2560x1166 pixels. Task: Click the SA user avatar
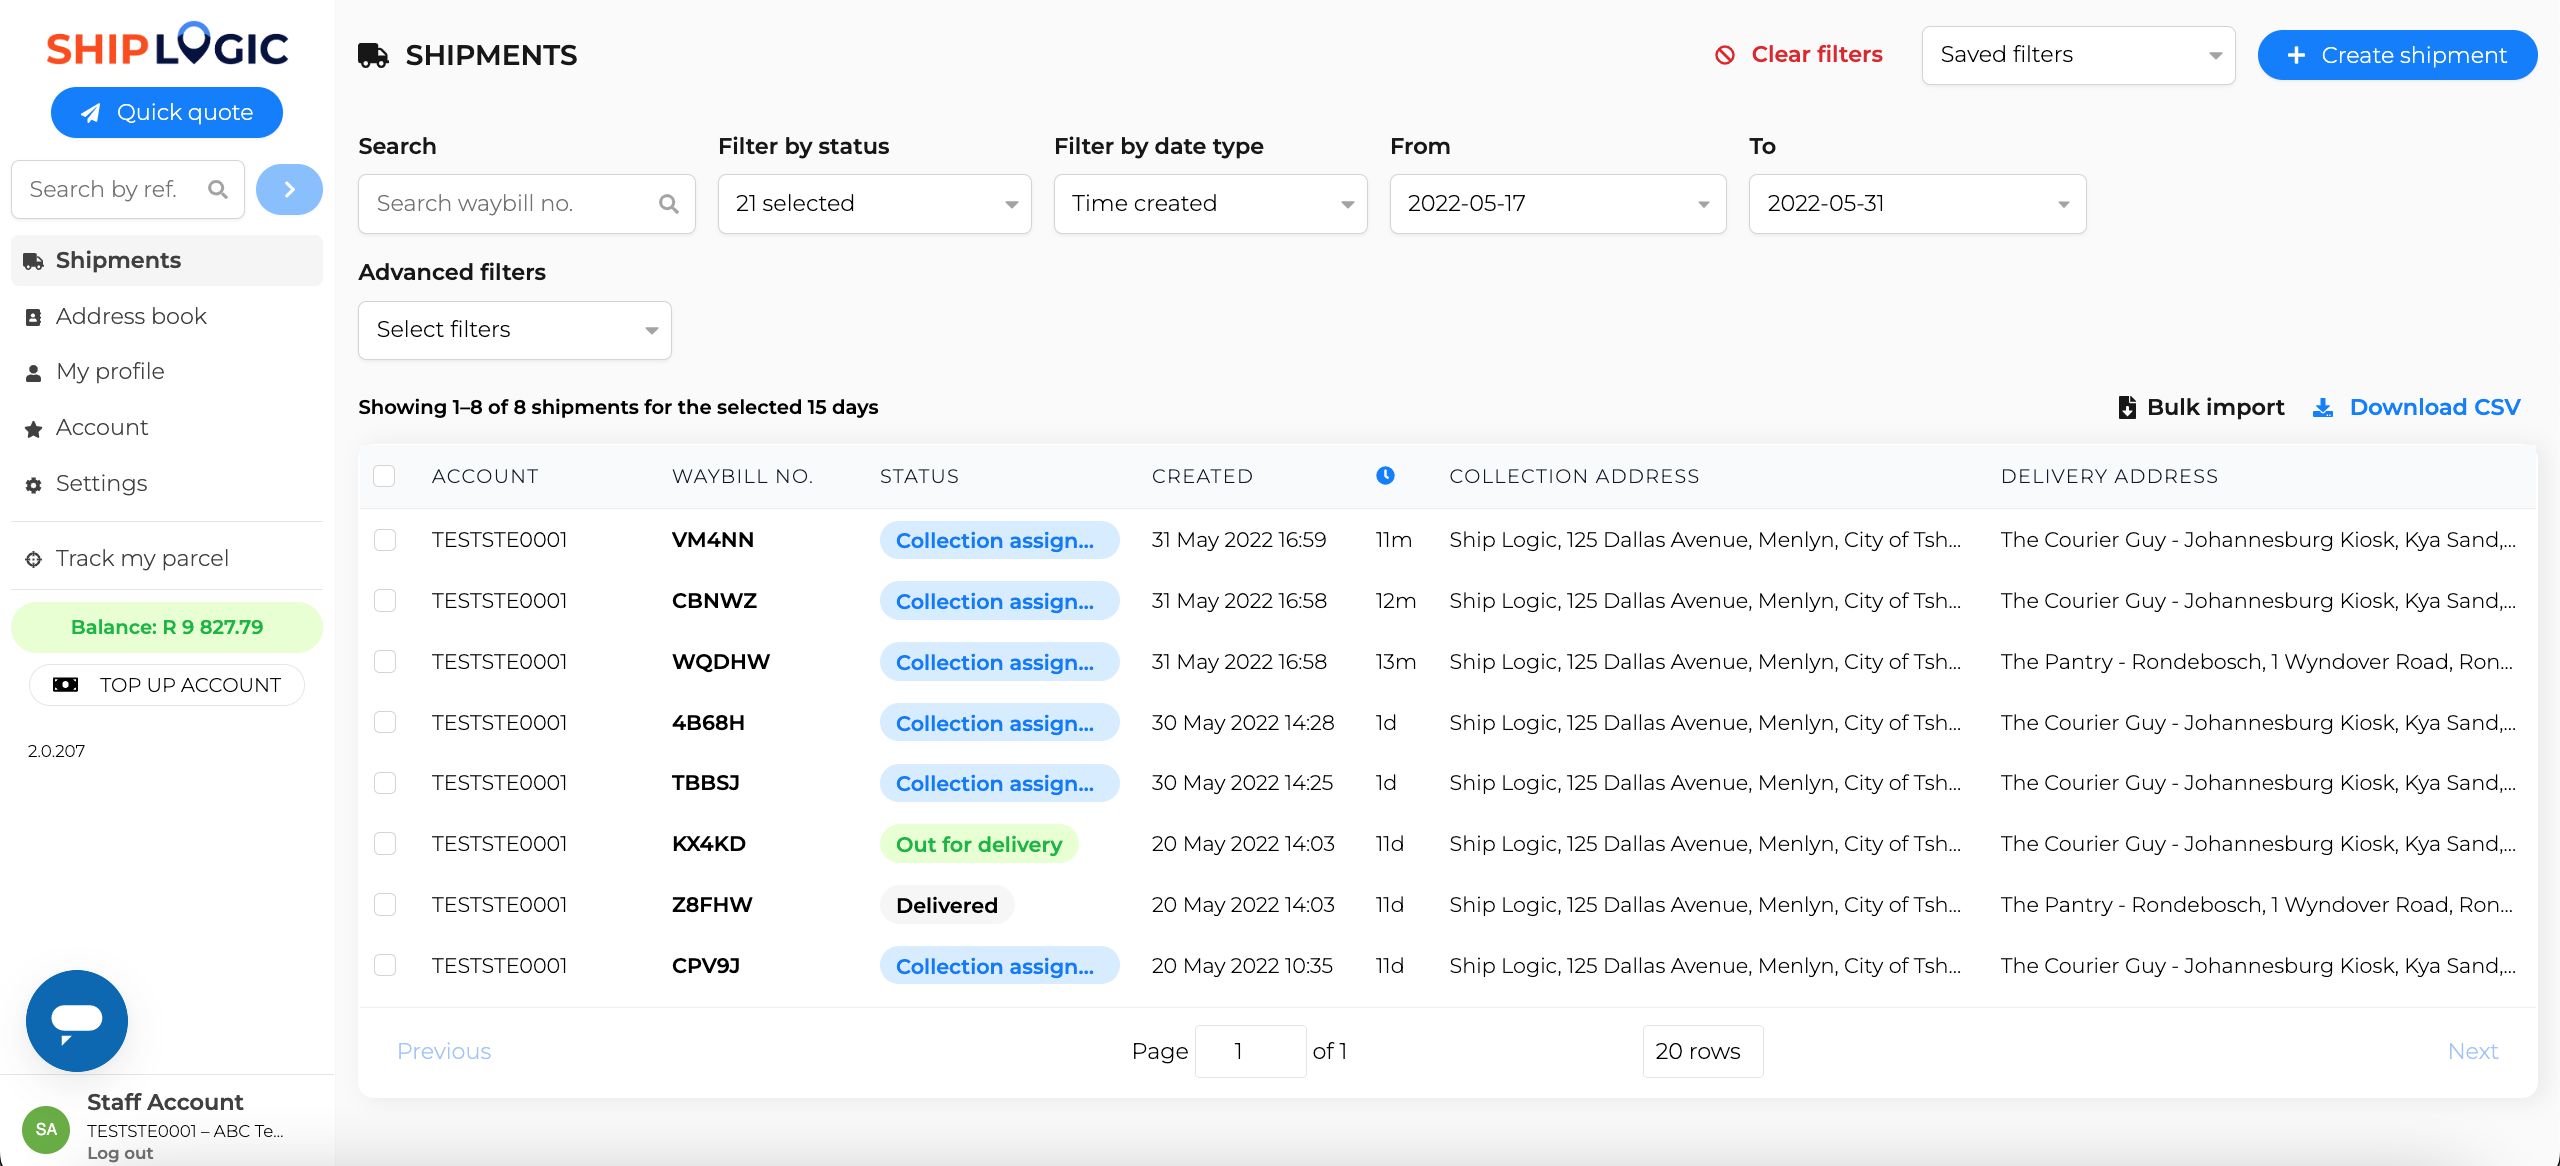point(46,1129)
